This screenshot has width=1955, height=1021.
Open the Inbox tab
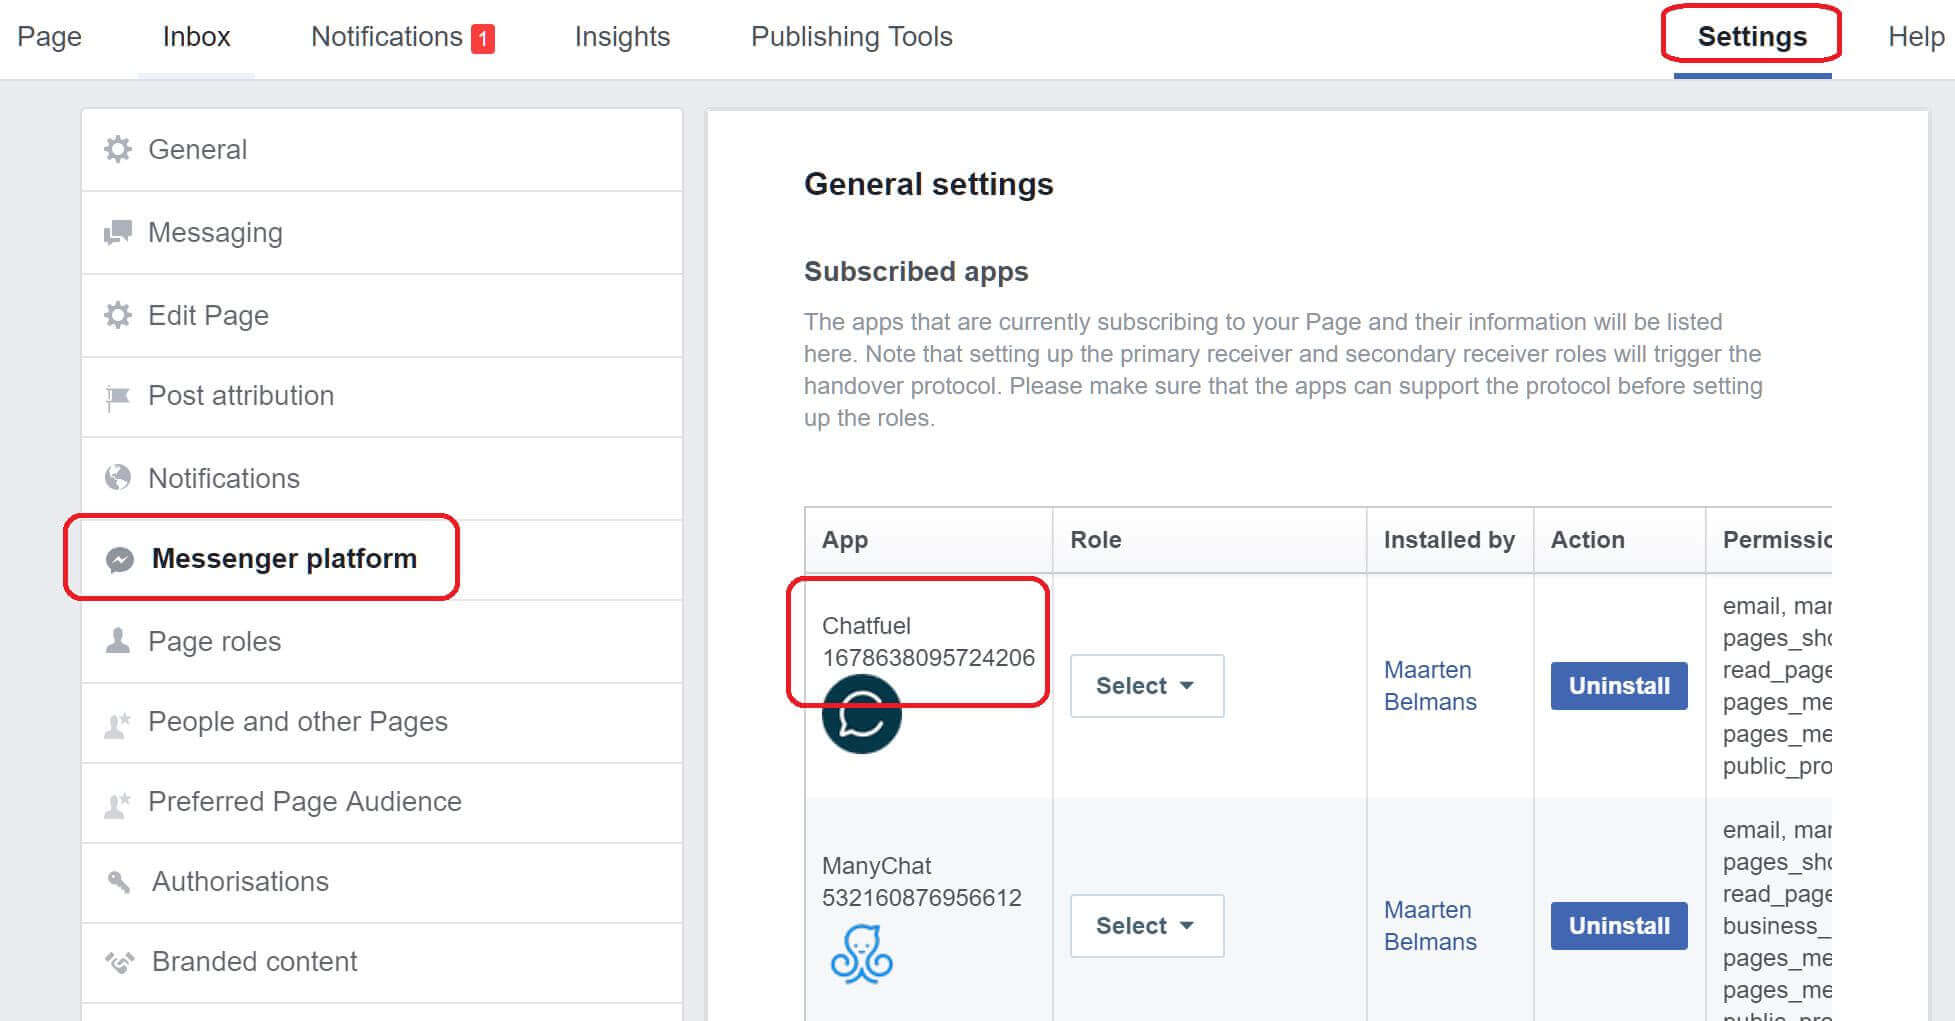pos(196,37)
